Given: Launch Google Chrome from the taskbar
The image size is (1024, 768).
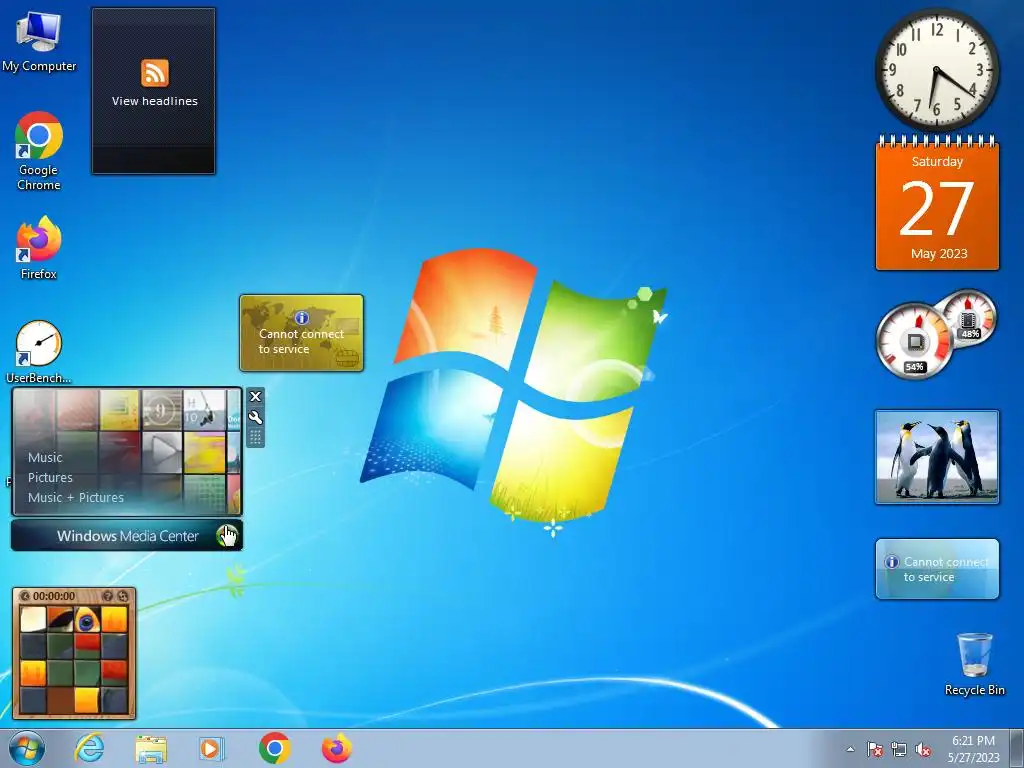Looking at the screenshot, I should (274, 748).
